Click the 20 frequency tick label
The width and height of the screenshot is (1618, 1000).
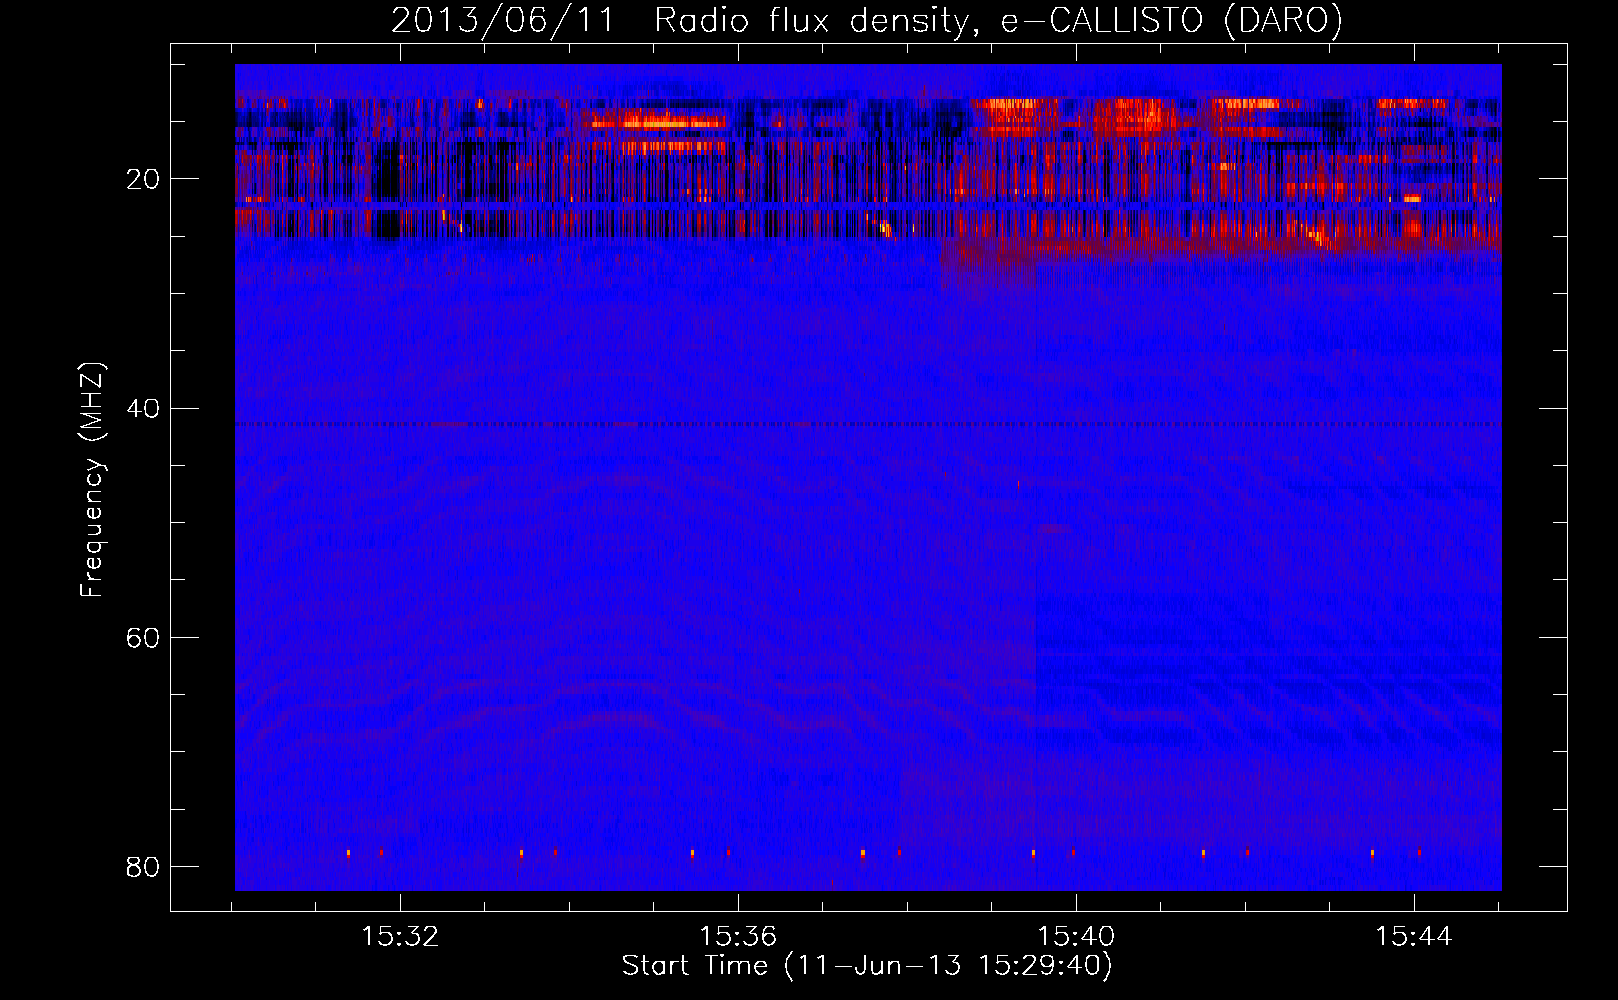pos(143,180)
